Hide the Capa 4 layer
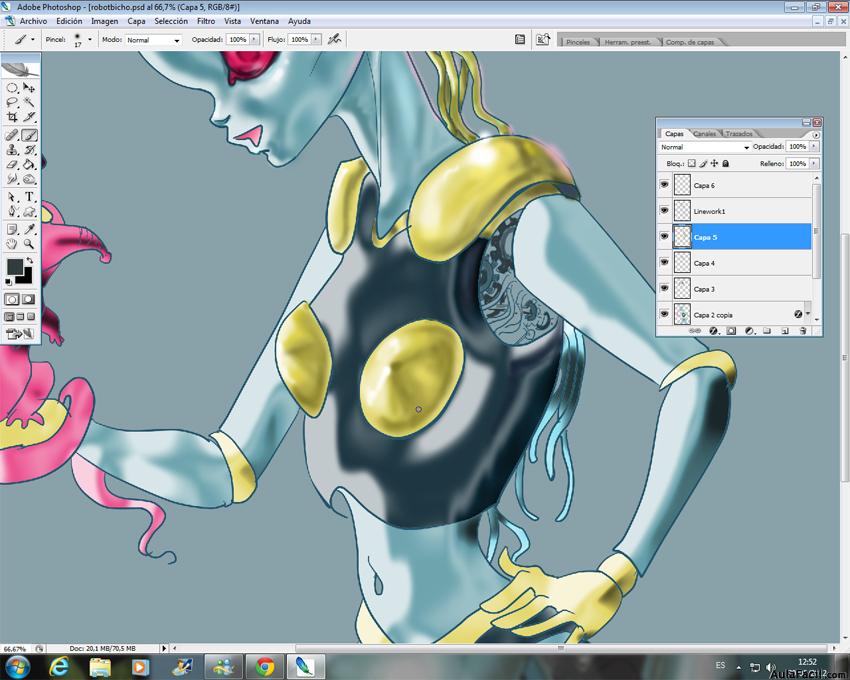Viewport: 850px width, 680px height. [x=664, y=263]
